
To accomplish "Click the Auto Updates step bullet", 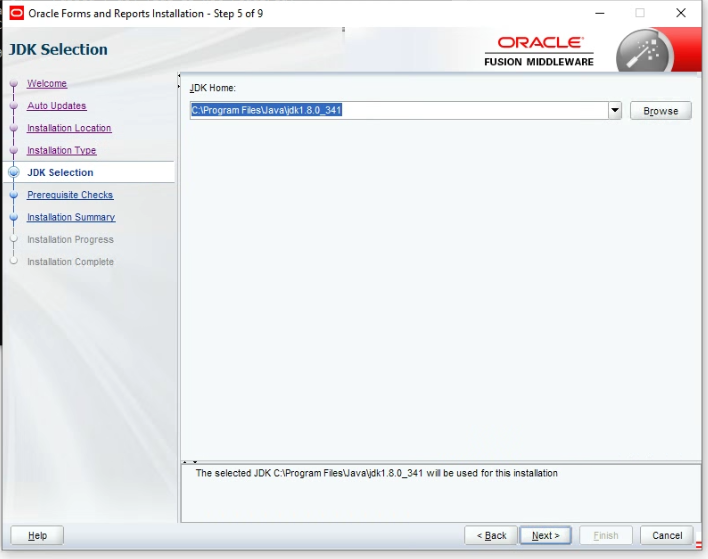I will point(14,106).
